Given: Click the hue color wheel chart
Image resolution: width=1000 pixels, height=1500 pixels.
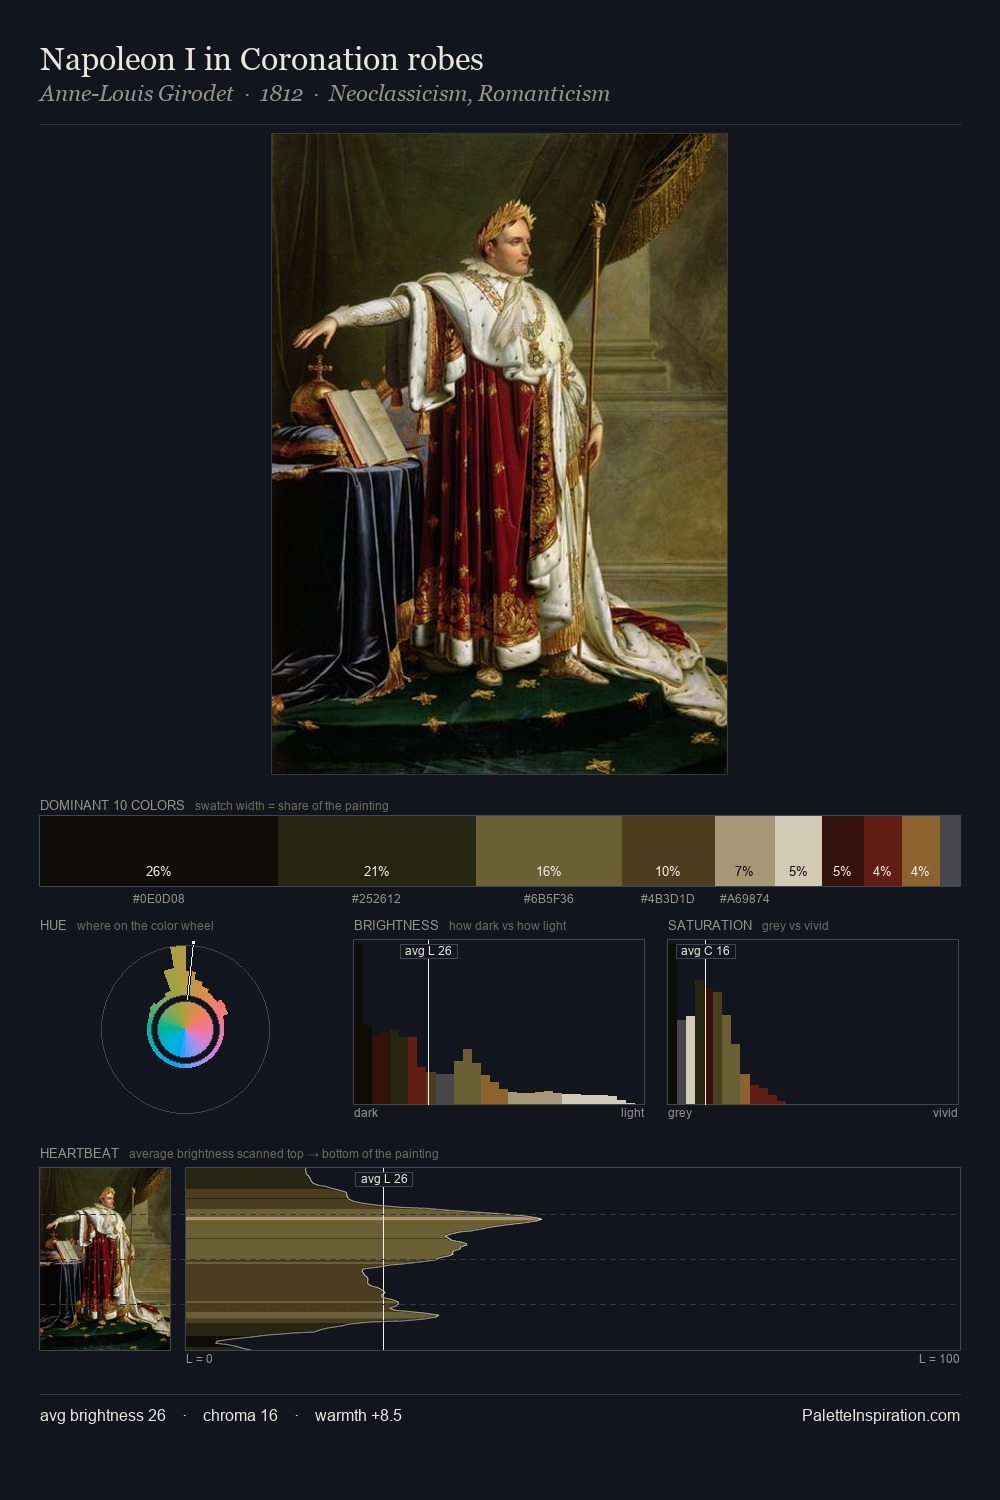Looking at the screenshot, I should pos(185,1029).
